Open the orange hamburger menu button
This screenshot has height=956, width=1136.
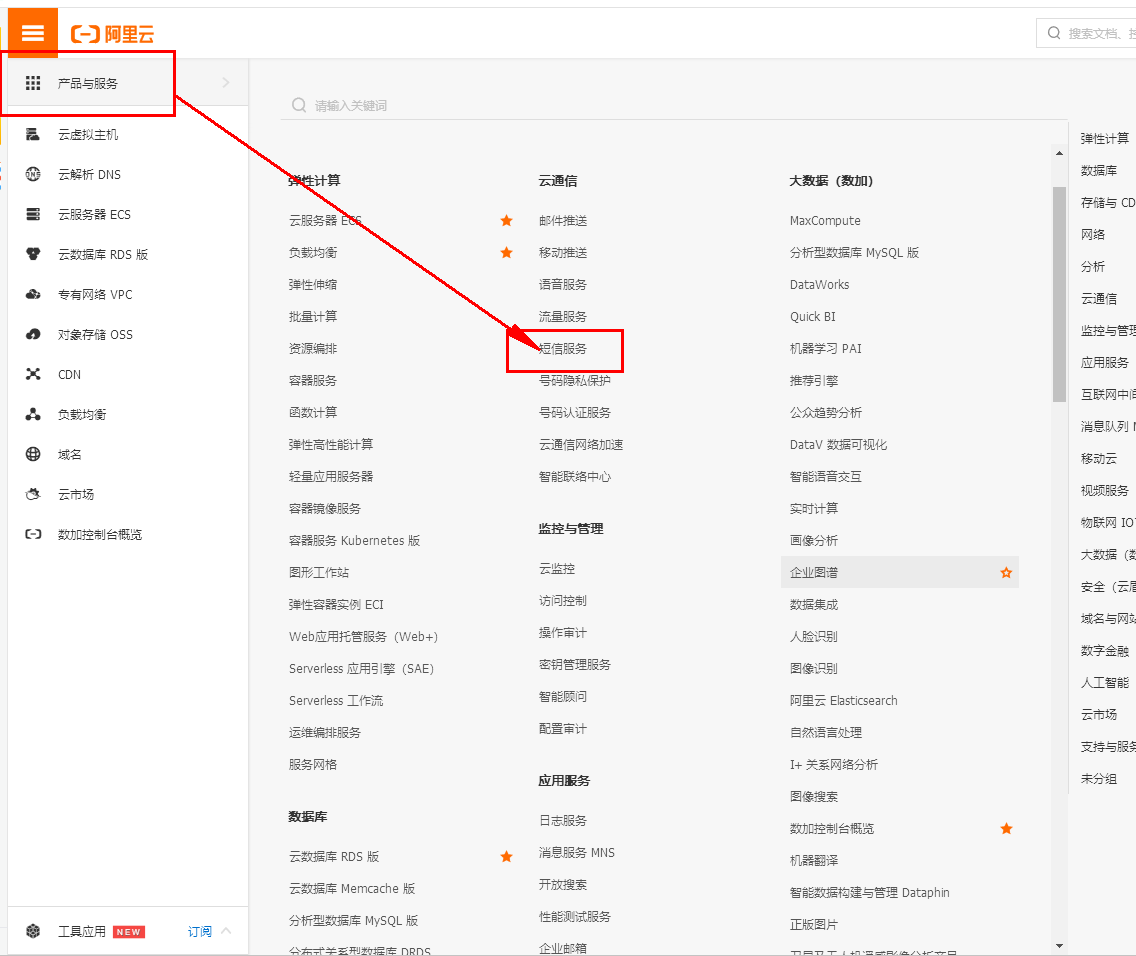click(33, 33)
